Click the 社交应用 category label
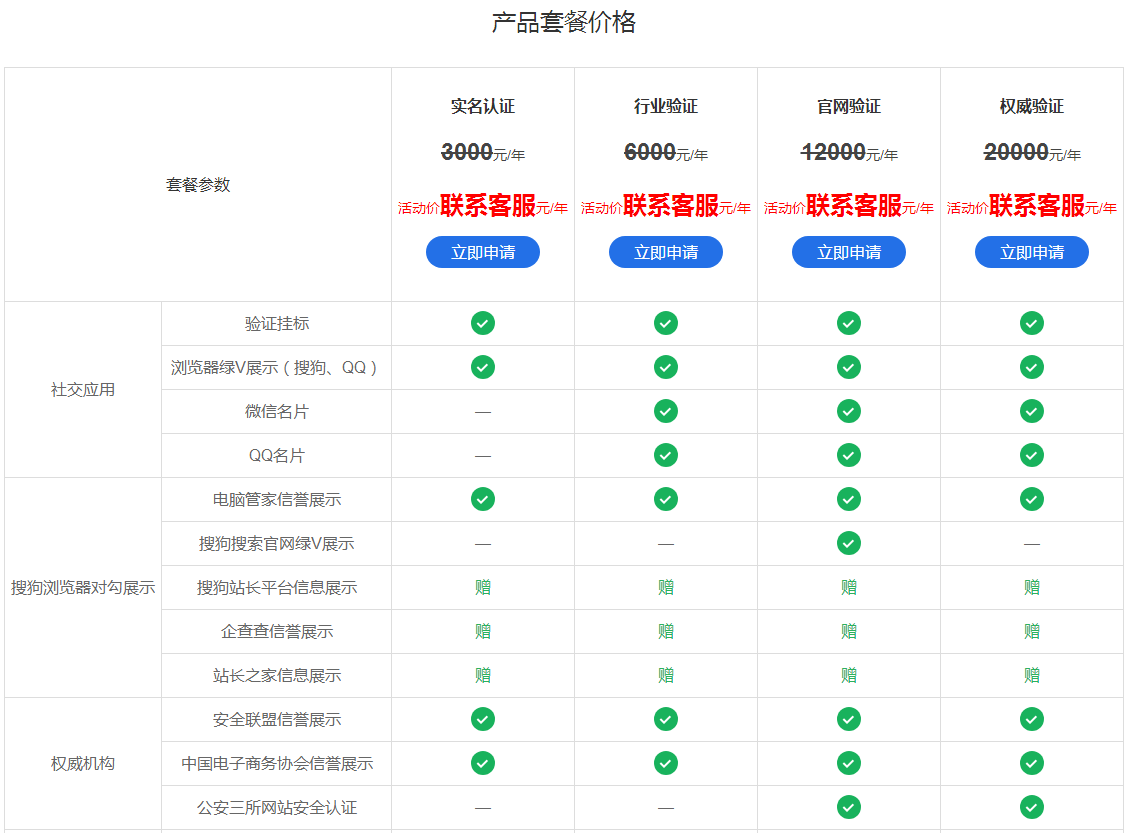Image resolution: width=1126 pixels, height=833 pixels. pos(82,390)
